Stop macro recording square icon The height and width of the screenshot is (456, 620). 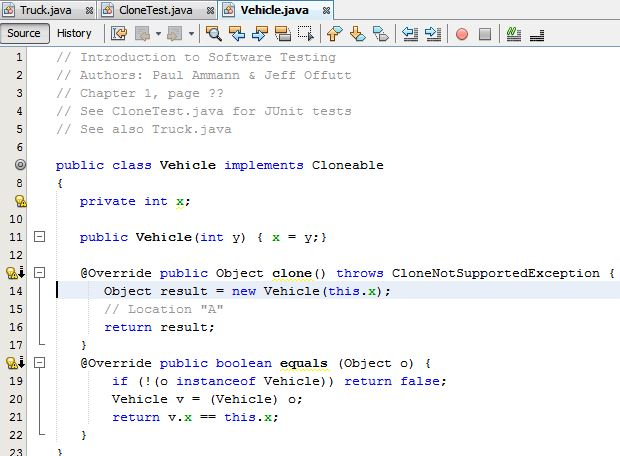(x=485, y=34)
